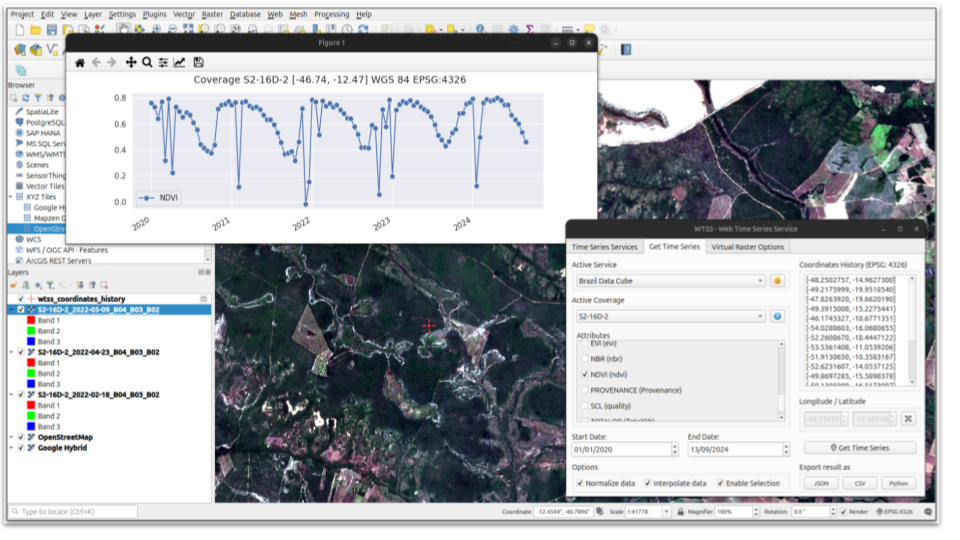
Task: Switch to the Virtual Raster Options tab
Action: point(748,247)
